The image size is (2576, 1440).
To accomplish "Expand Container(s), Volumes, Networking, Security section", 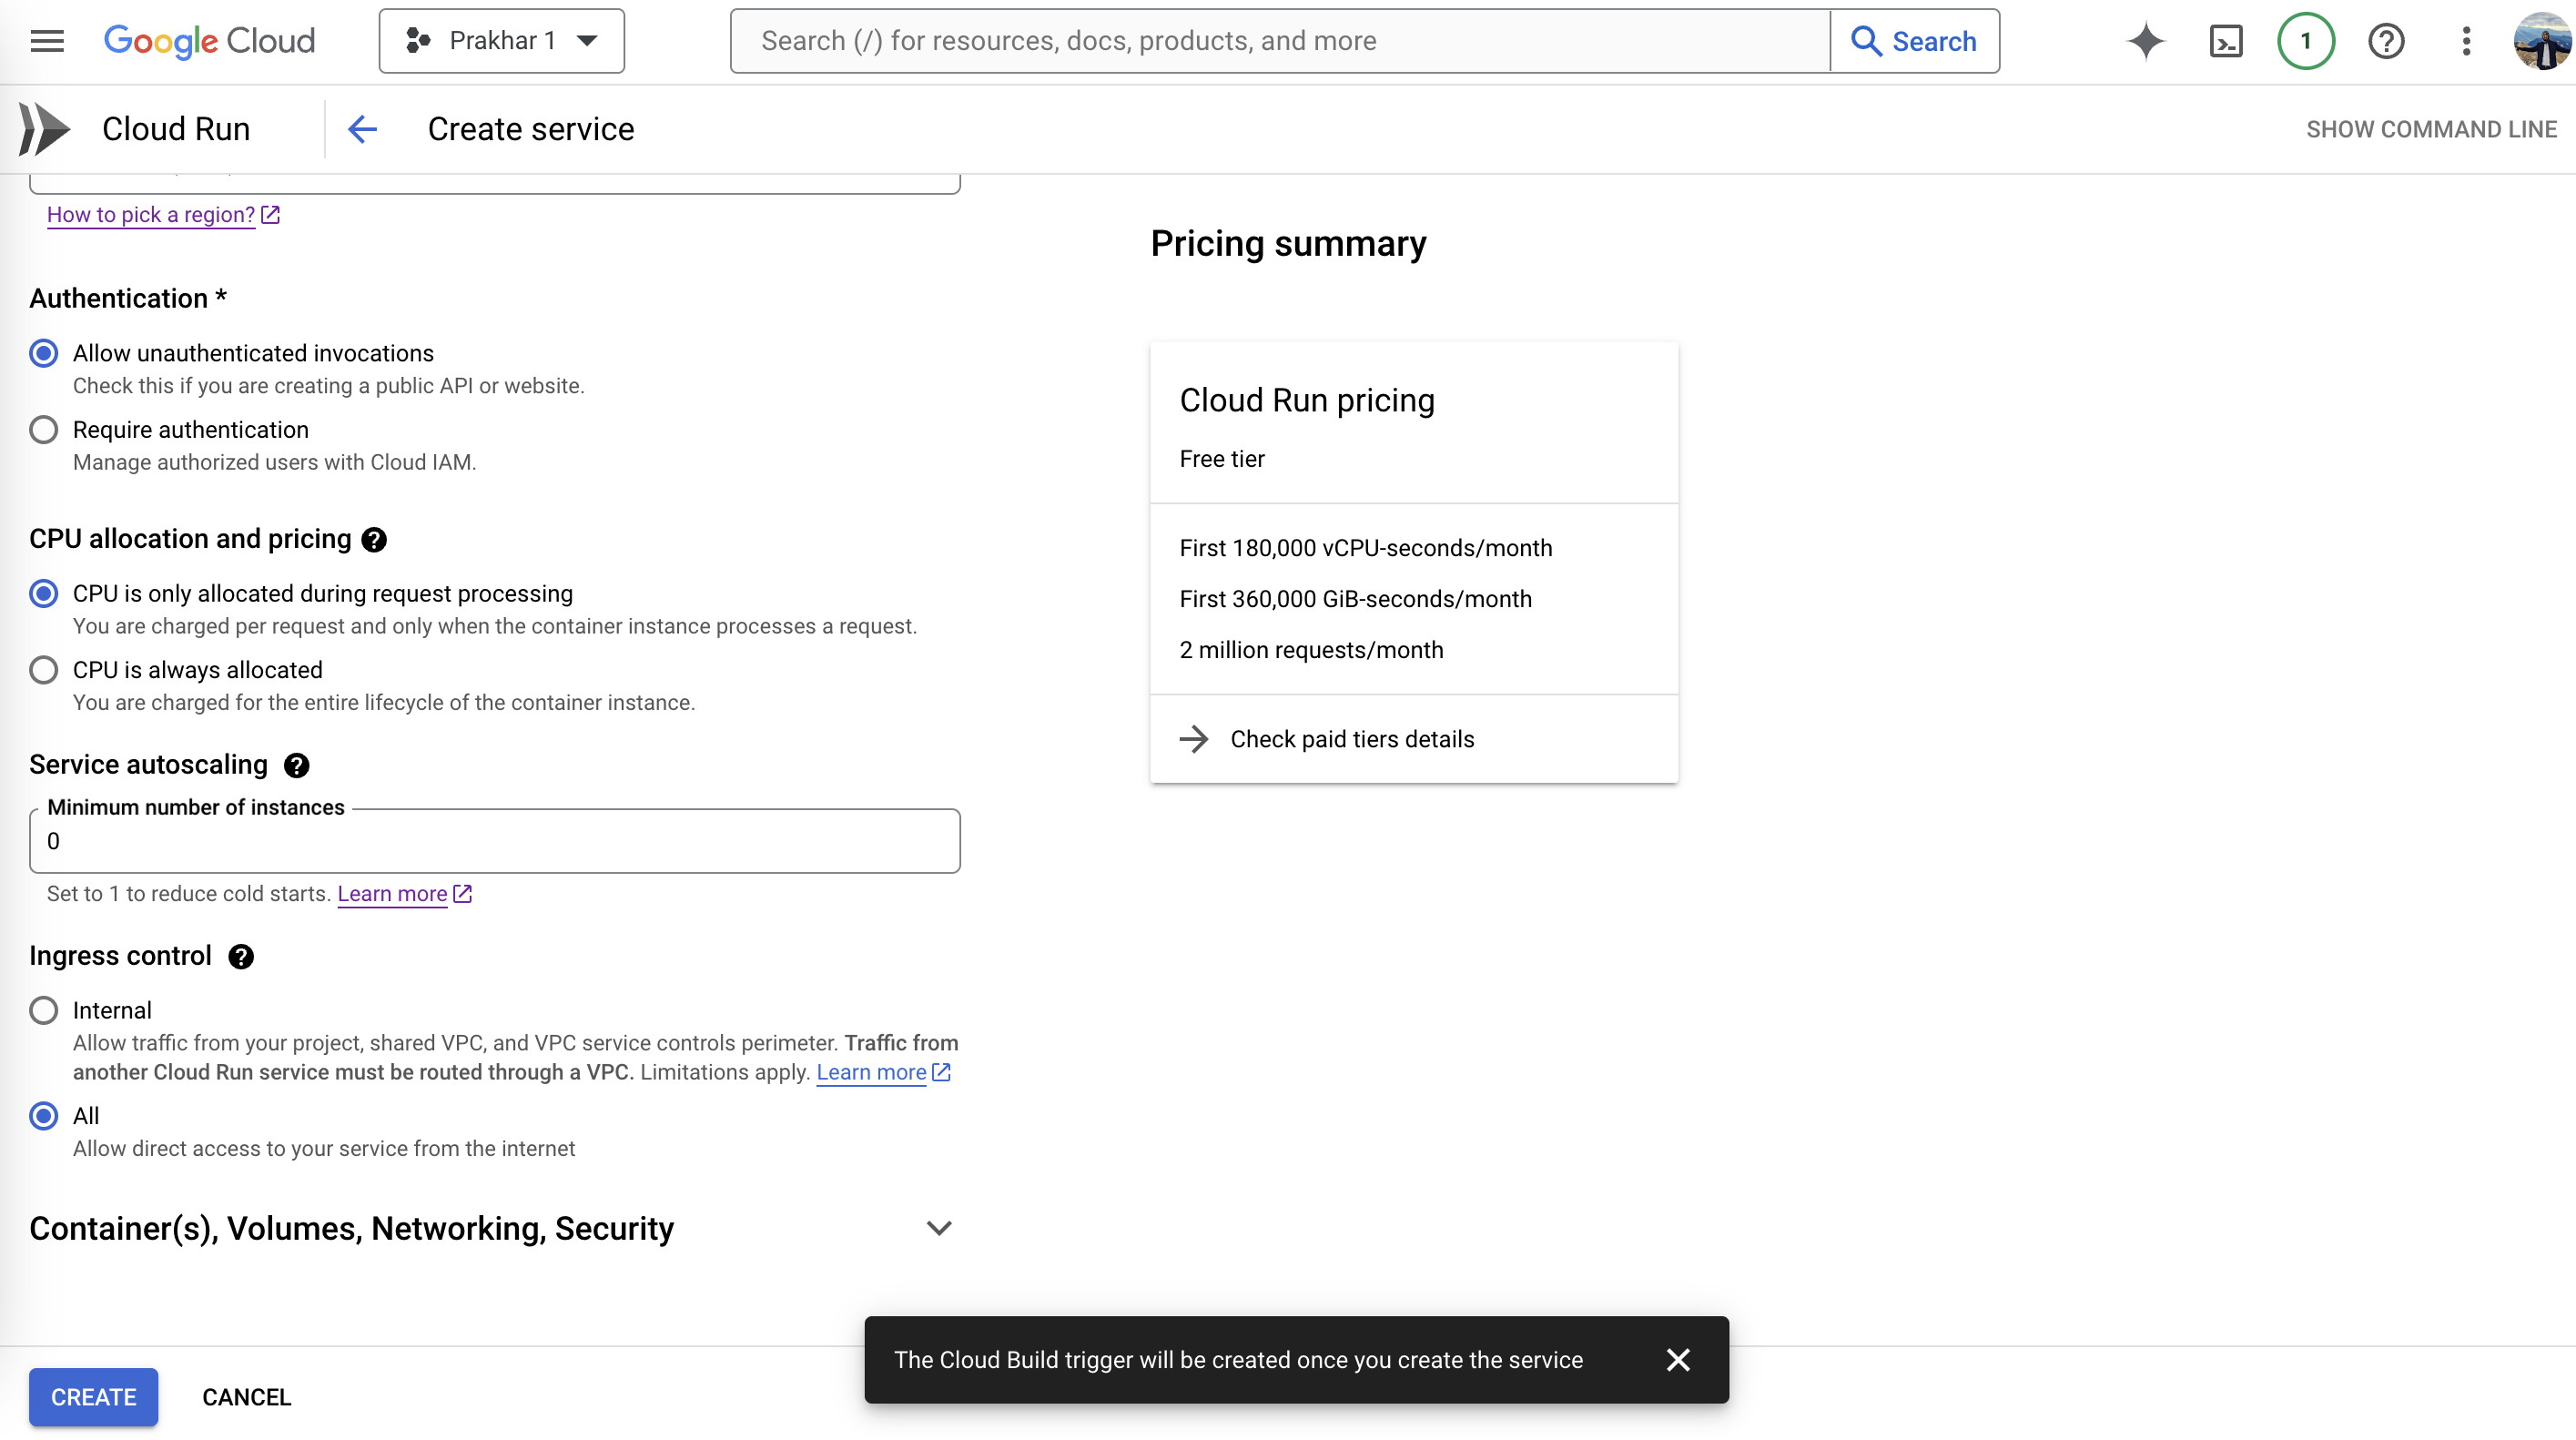I will (938, 1229).
